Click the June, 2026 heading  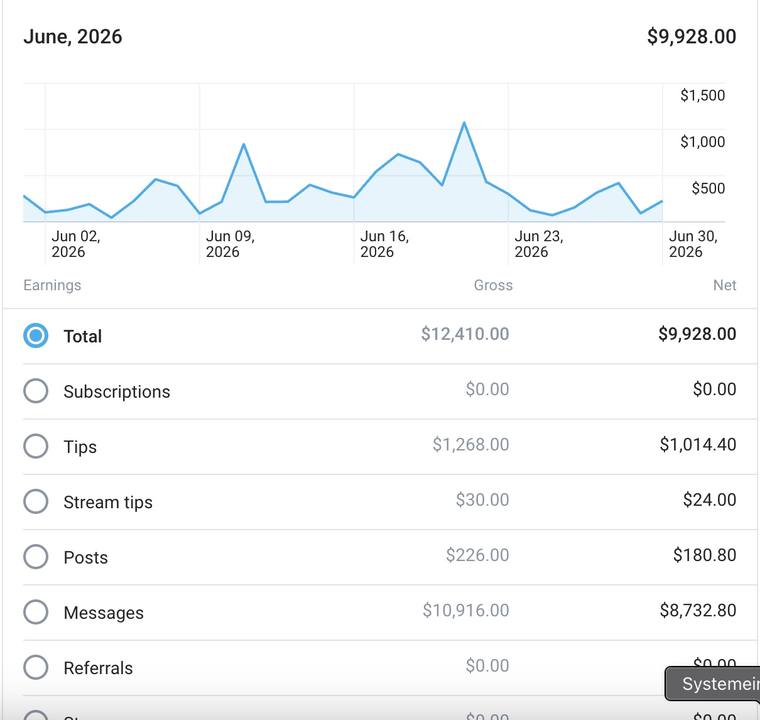tap(73, 37)
